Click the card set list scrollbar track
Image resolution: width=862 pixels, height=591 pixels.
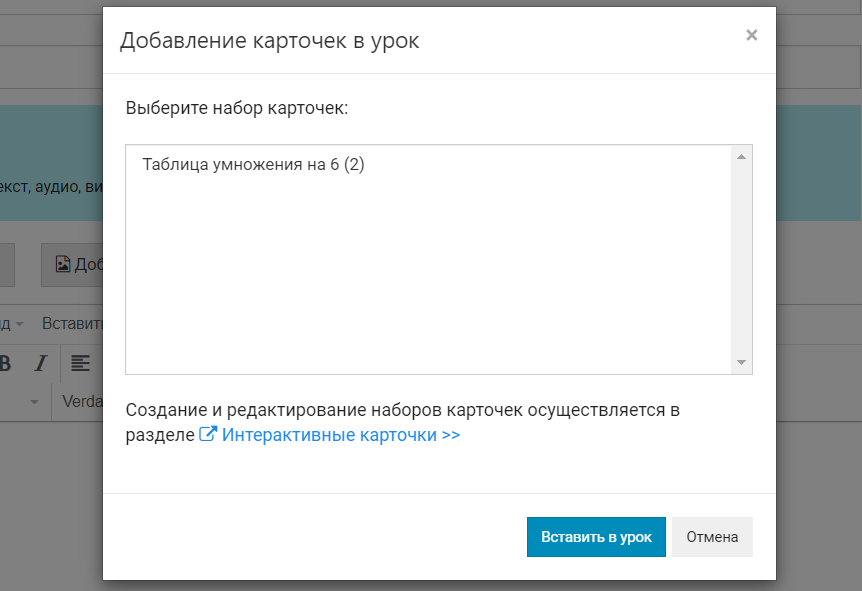[741, 260]
